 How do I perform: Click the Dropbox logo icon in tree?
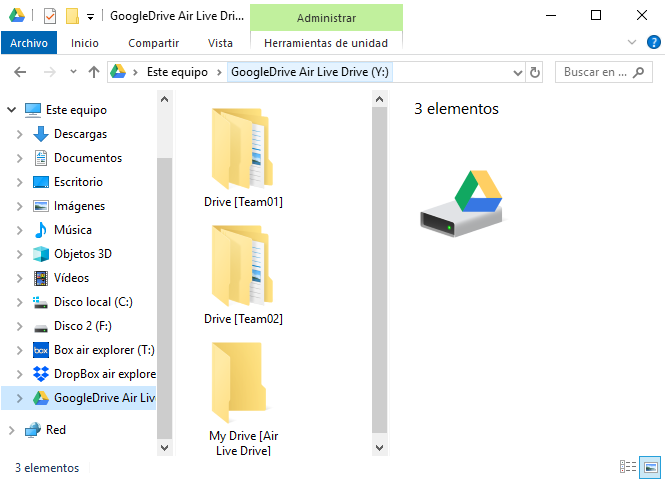click(41, 374)
